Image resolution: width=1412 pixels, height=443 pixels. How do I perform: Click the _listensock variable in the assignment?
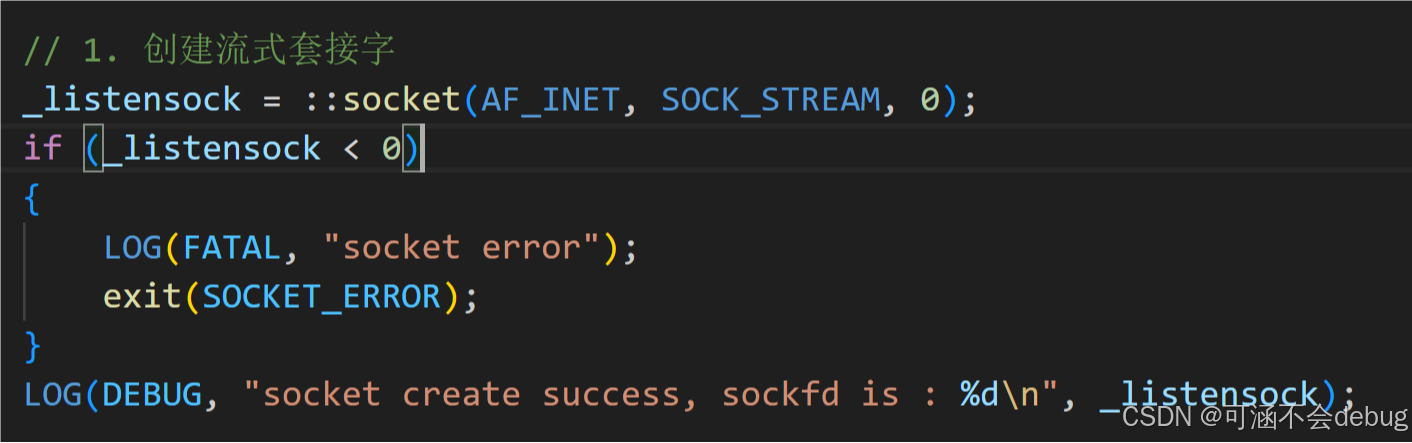pos(132,100)
